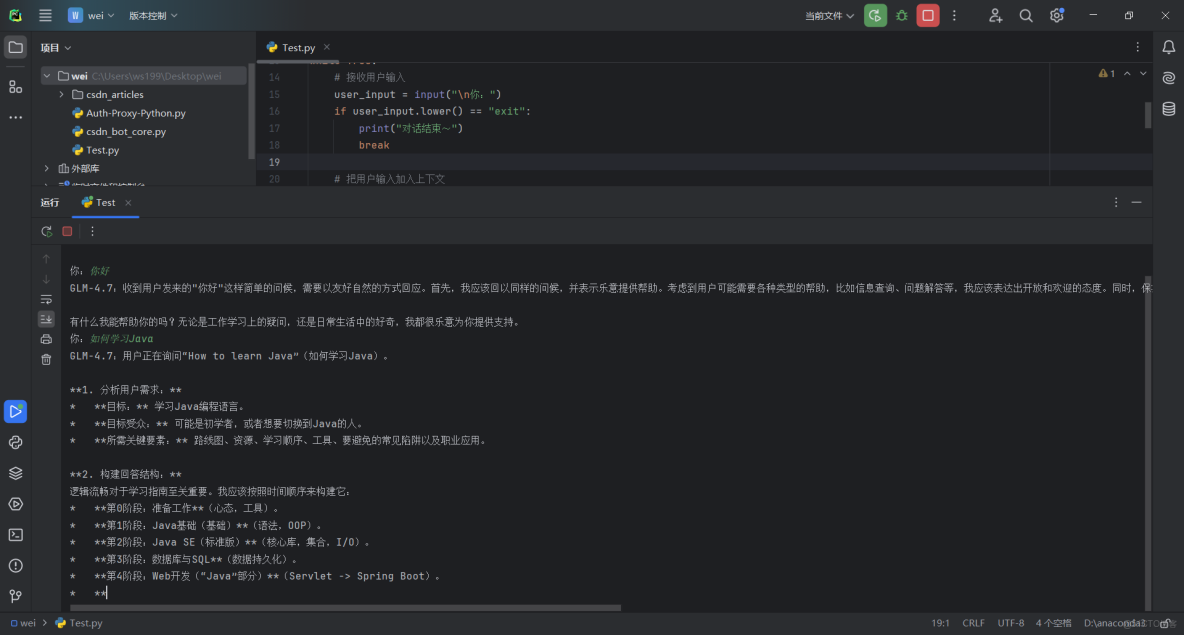Run the script with the green play button

coord(875,14)
